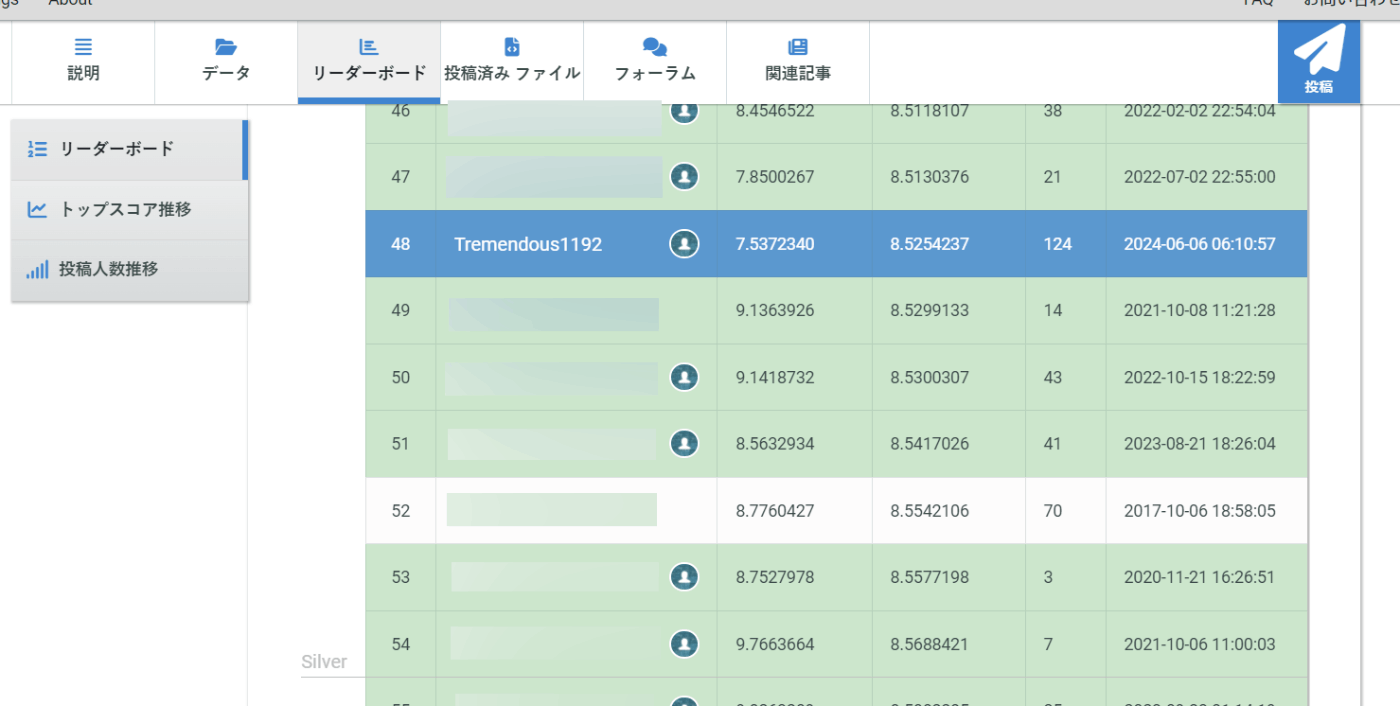
Task: Open トップスコア推移 in the sidebar
Action: pyautogui.click(x=129, y=210)
